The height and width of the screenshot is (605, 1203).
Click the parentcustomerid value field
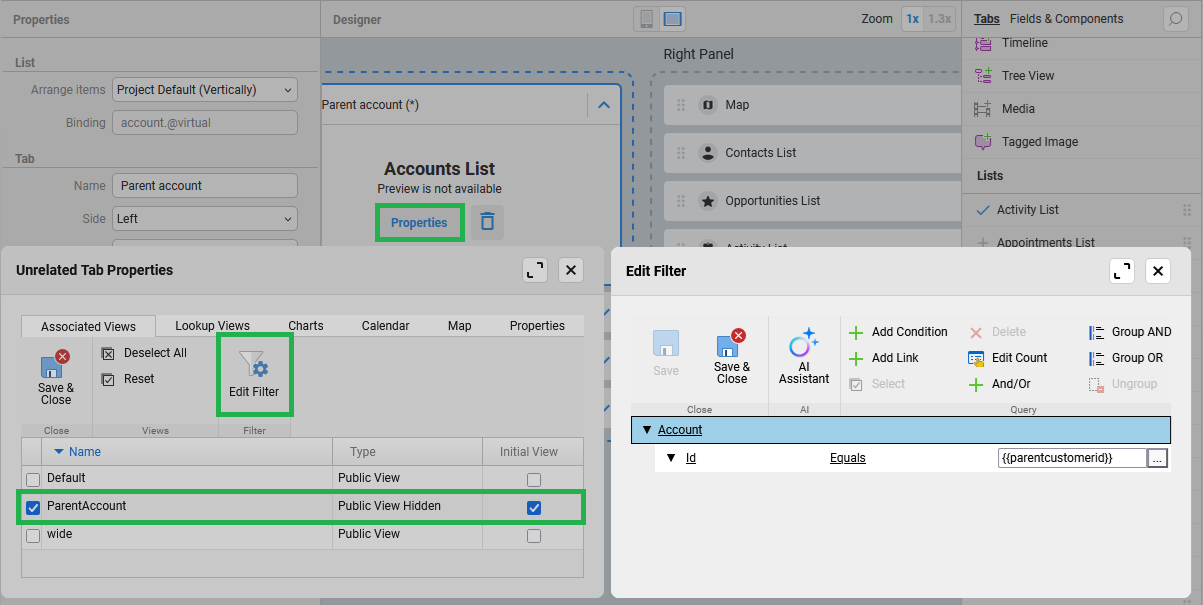tap(1070, 458)
